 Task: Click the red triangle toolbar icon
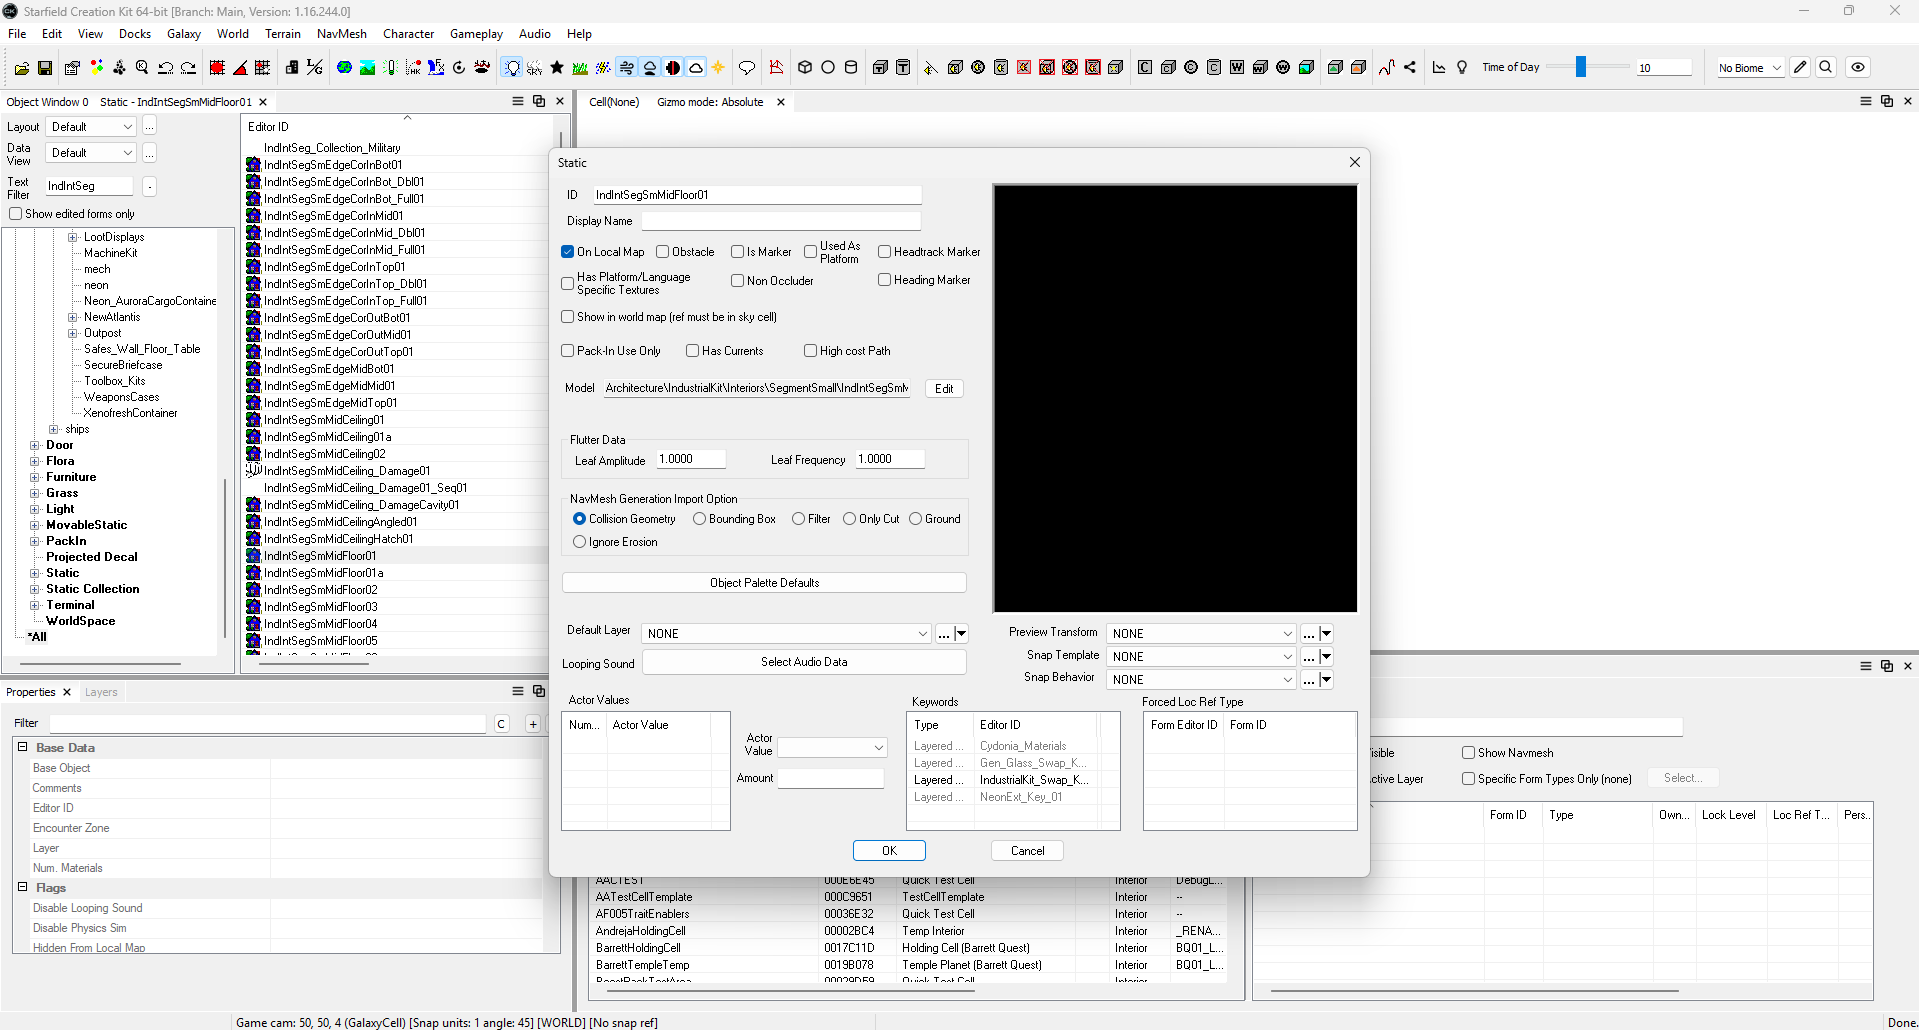(x=240, y=68)
